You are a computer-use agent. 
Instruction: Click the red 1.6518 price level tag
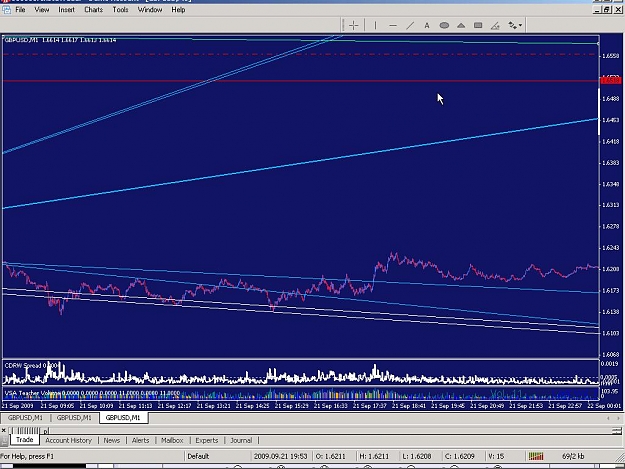610,80
